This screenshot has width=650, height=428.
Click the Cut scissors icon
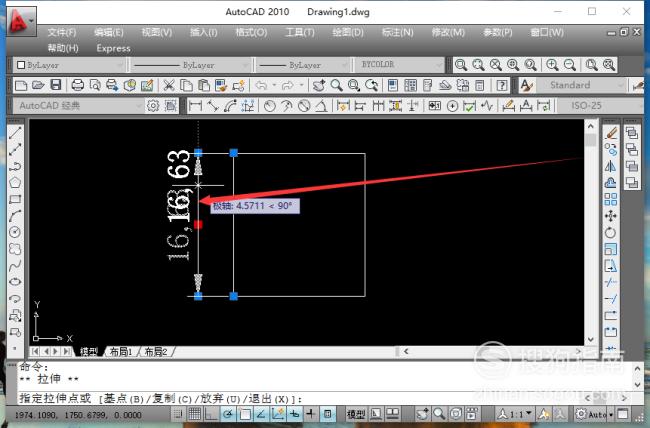point(169,85)
